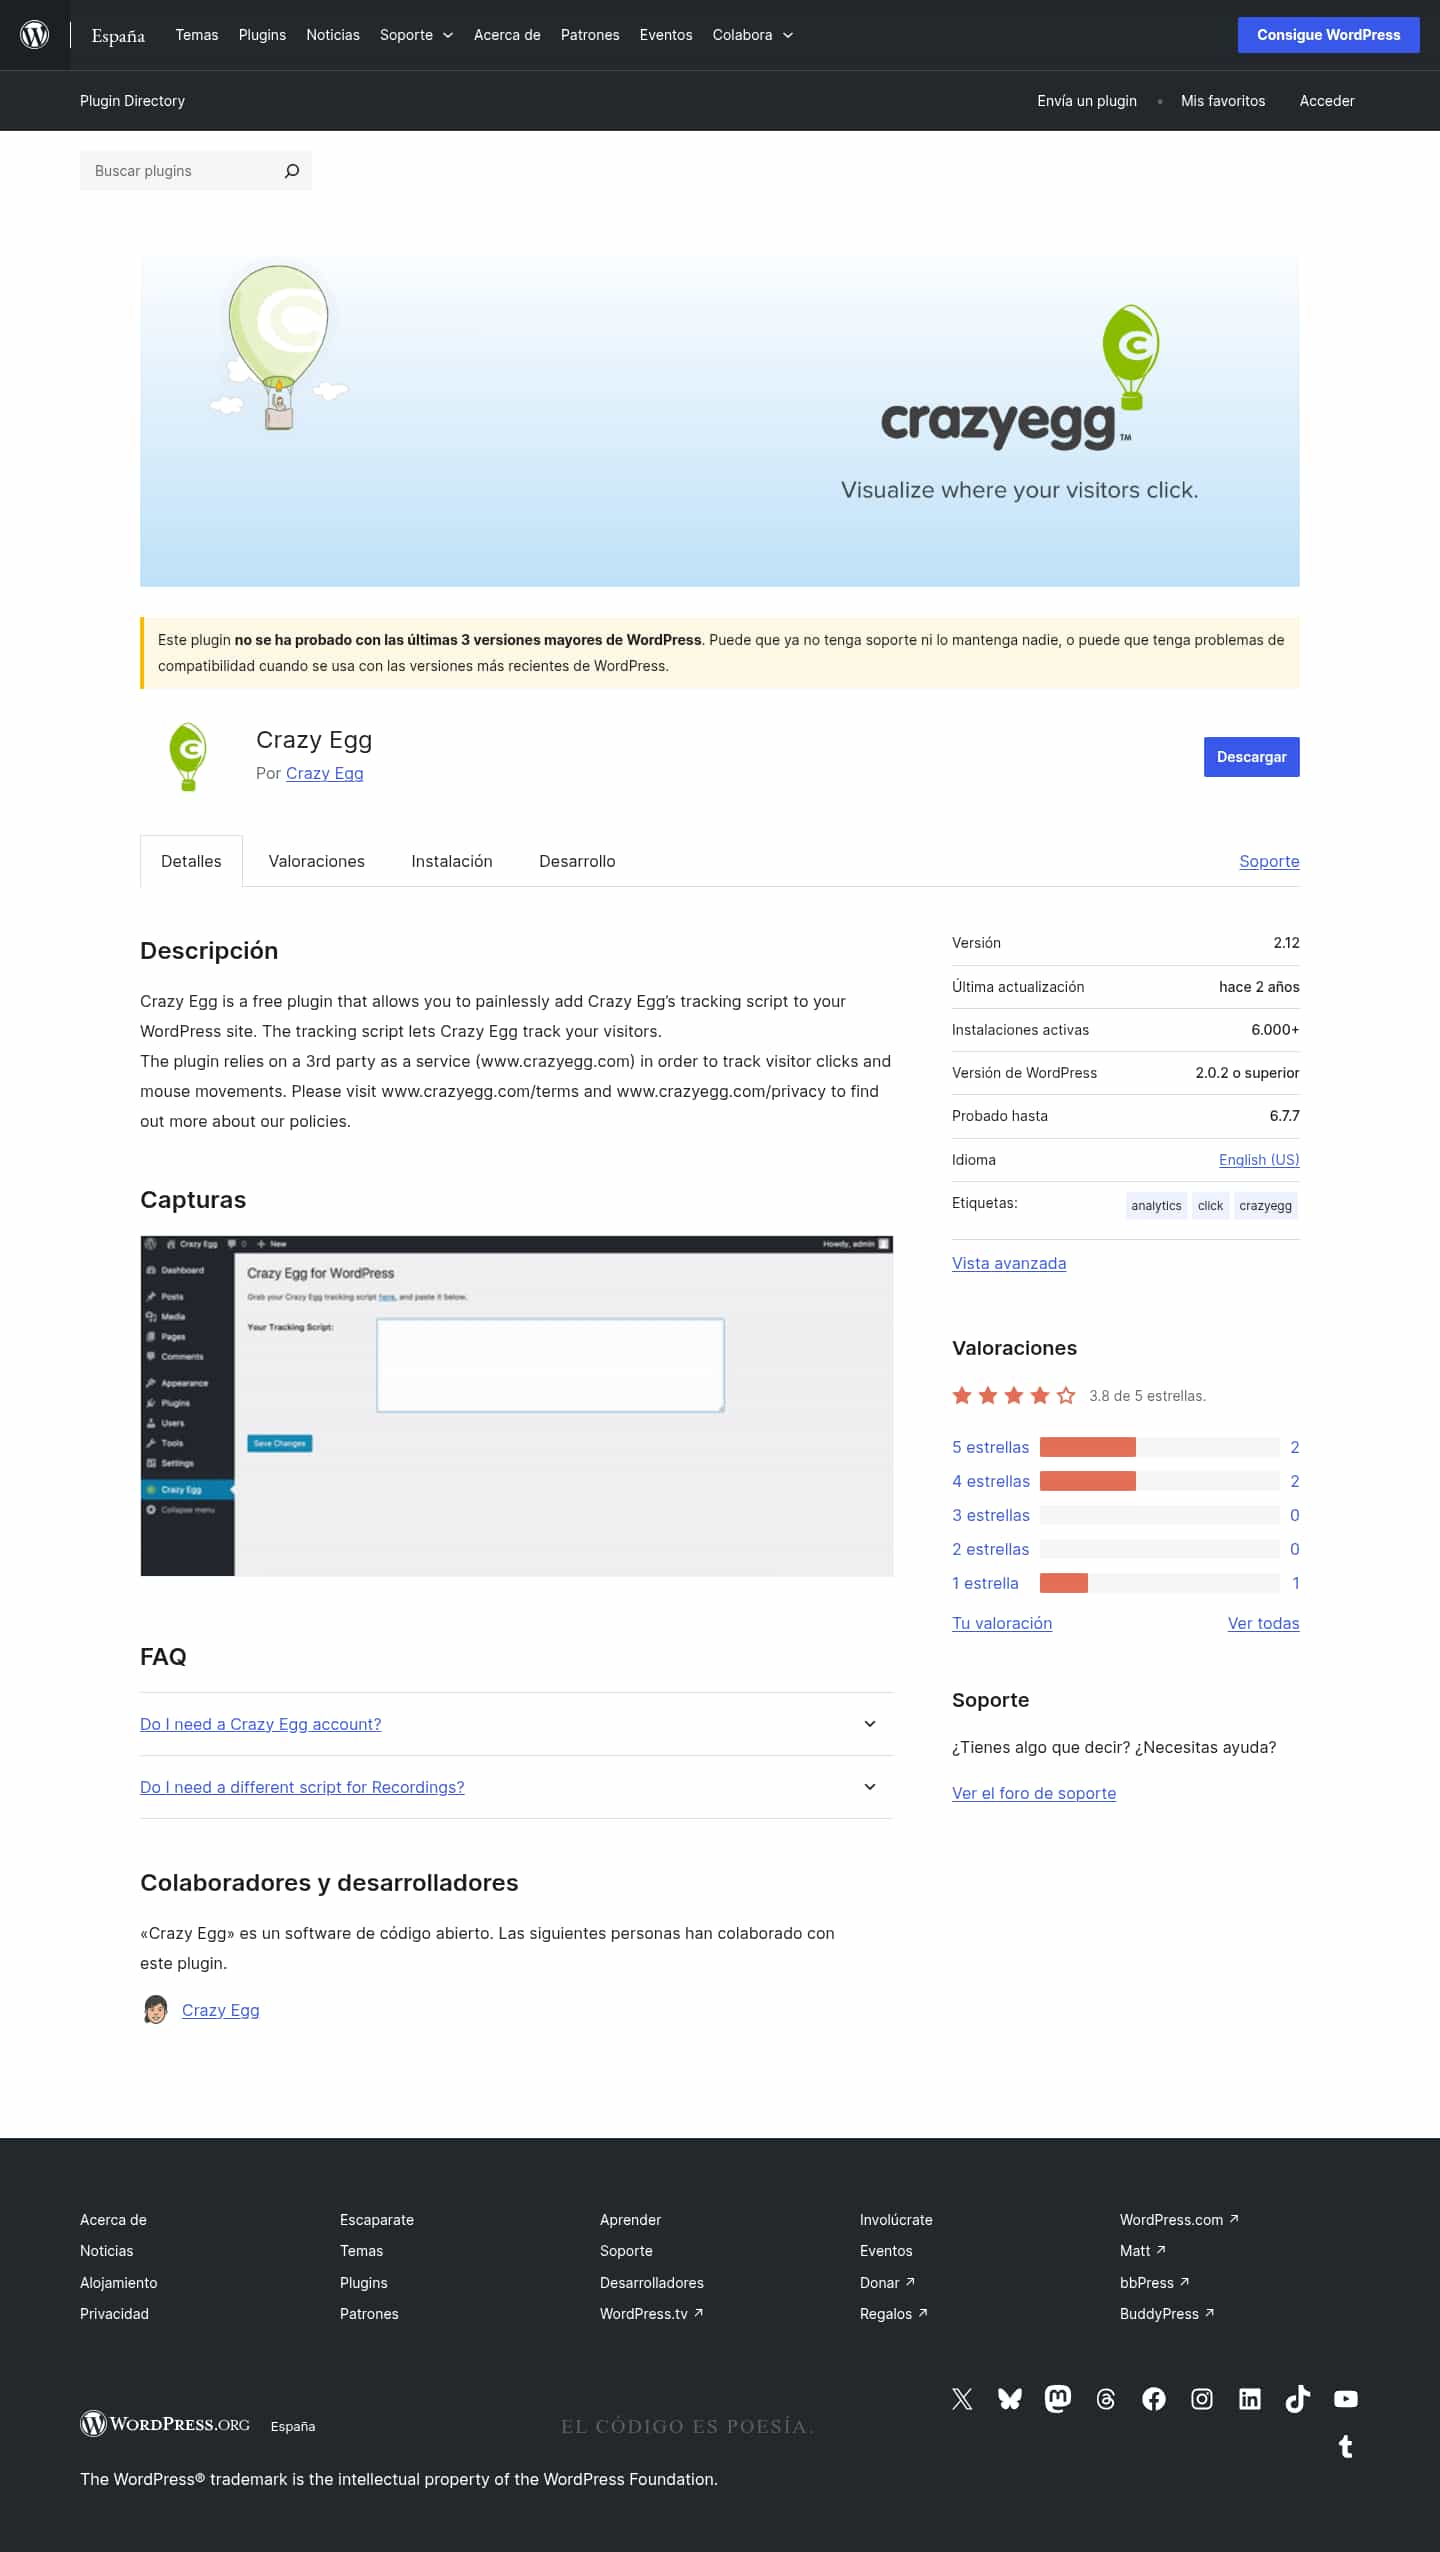This screenshot has height=2552, width=1440.
Task: Click the Consigue WordPress button
Action: coord(1328,35)
